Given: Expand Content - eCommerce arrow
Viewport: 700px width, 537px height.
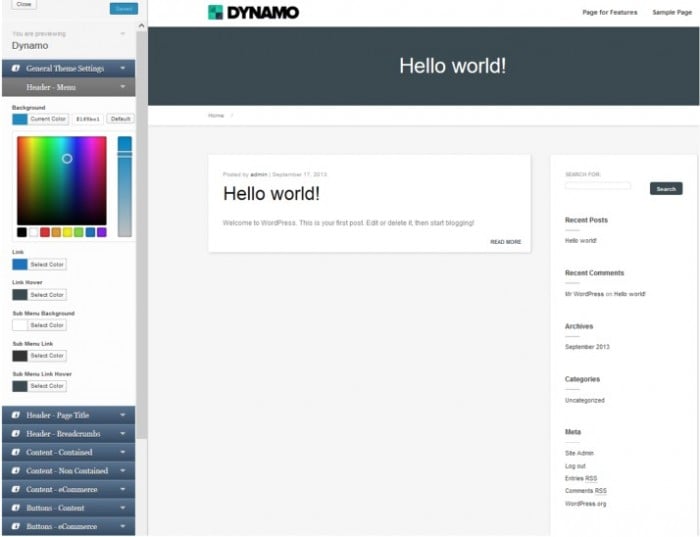Looking at the screenshot, I should [123, 489].
